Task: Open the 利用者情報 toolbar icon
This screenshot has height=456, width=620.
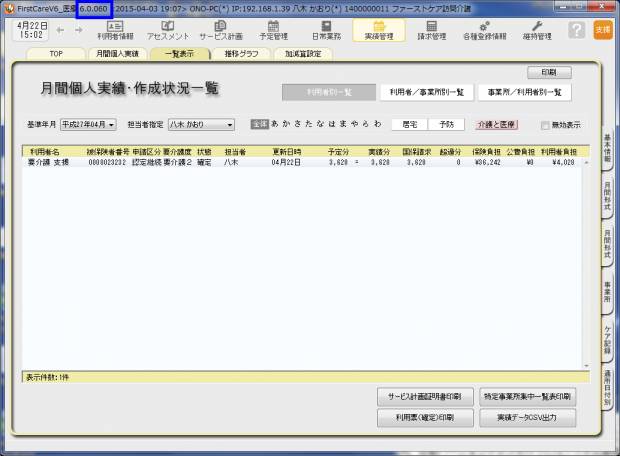Action: tap(115, 30)
